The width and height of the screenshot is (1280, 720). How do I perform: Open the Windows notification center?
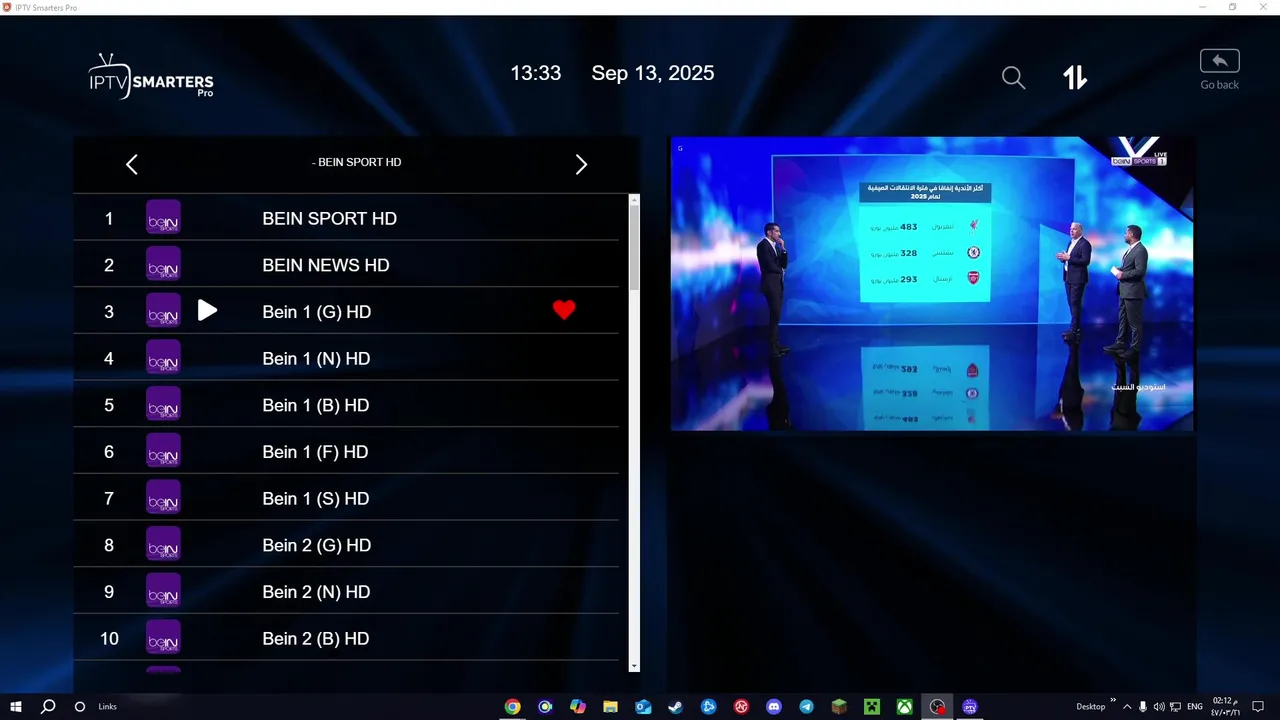pyautogui.click(x=1259, y=707)
